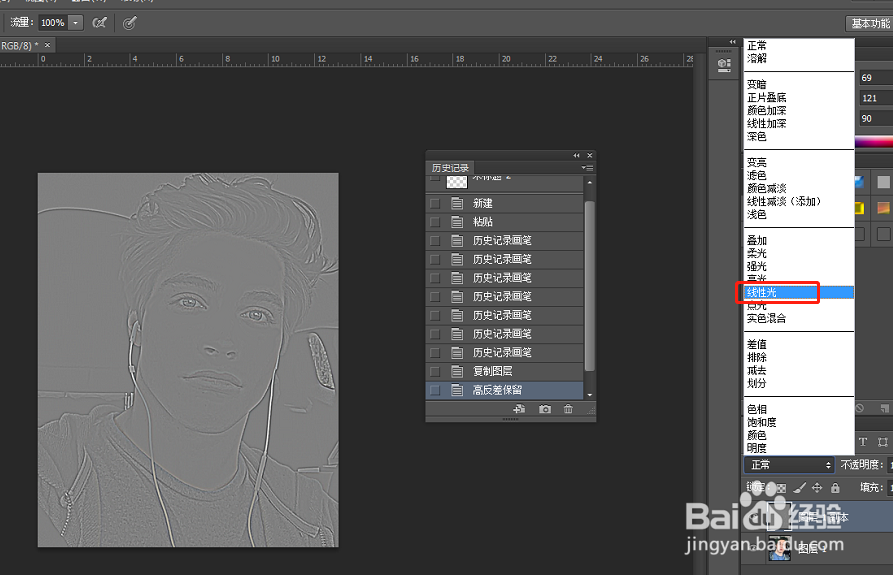Click history document icon beside 粘贴
Screen dimensions: 893x575
457,222
